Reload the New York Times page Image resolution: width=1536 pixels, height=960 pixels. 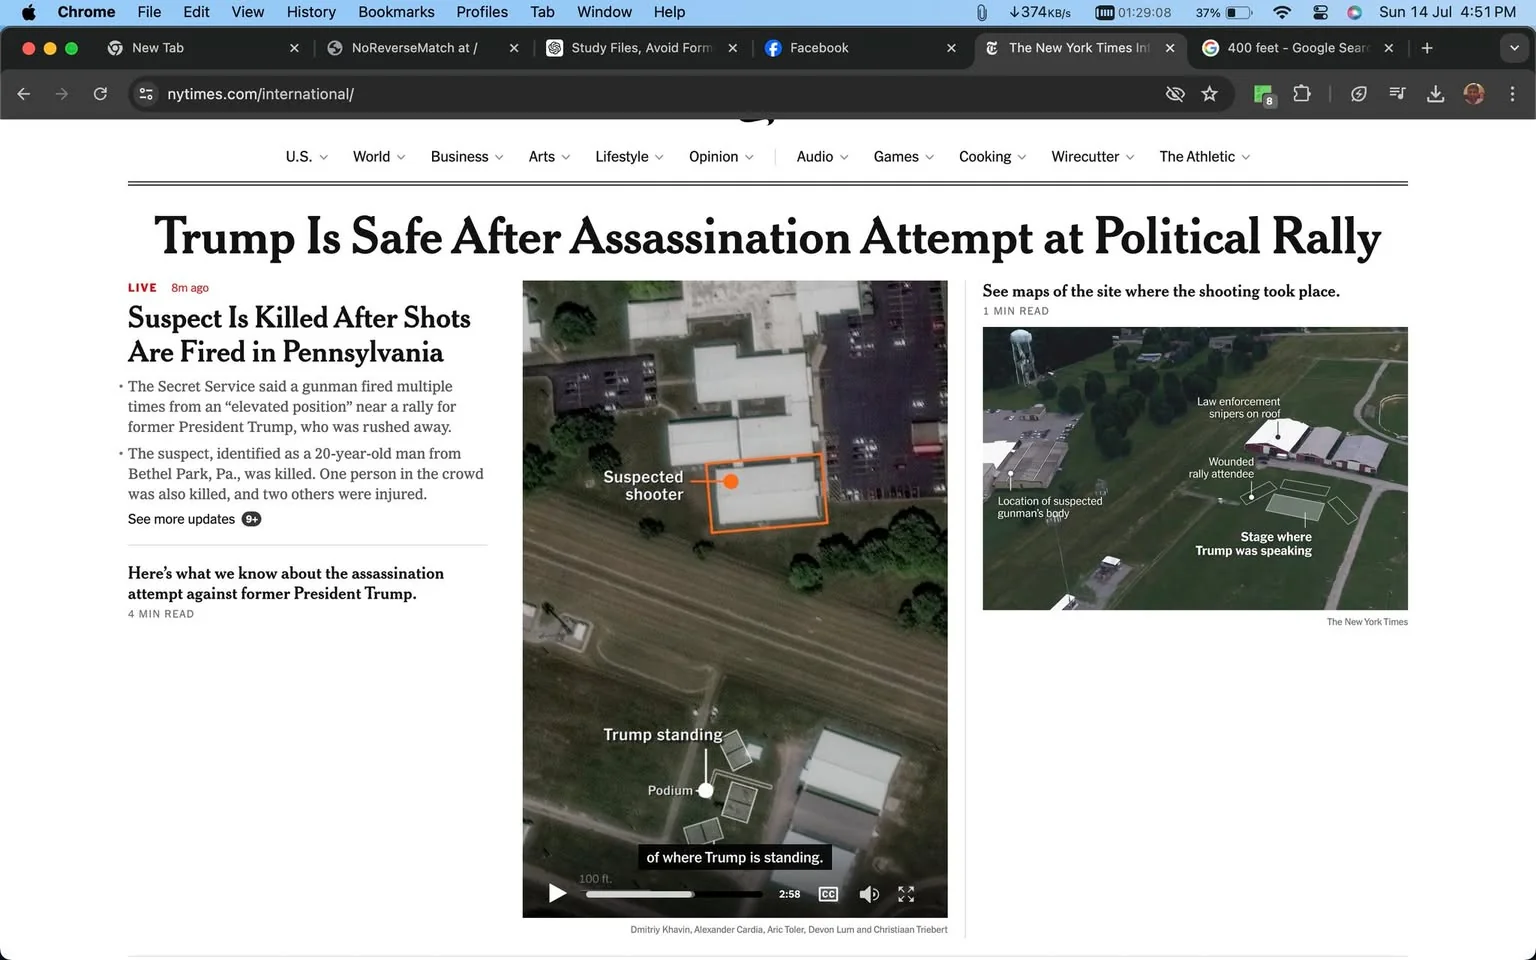pos(100,94)
